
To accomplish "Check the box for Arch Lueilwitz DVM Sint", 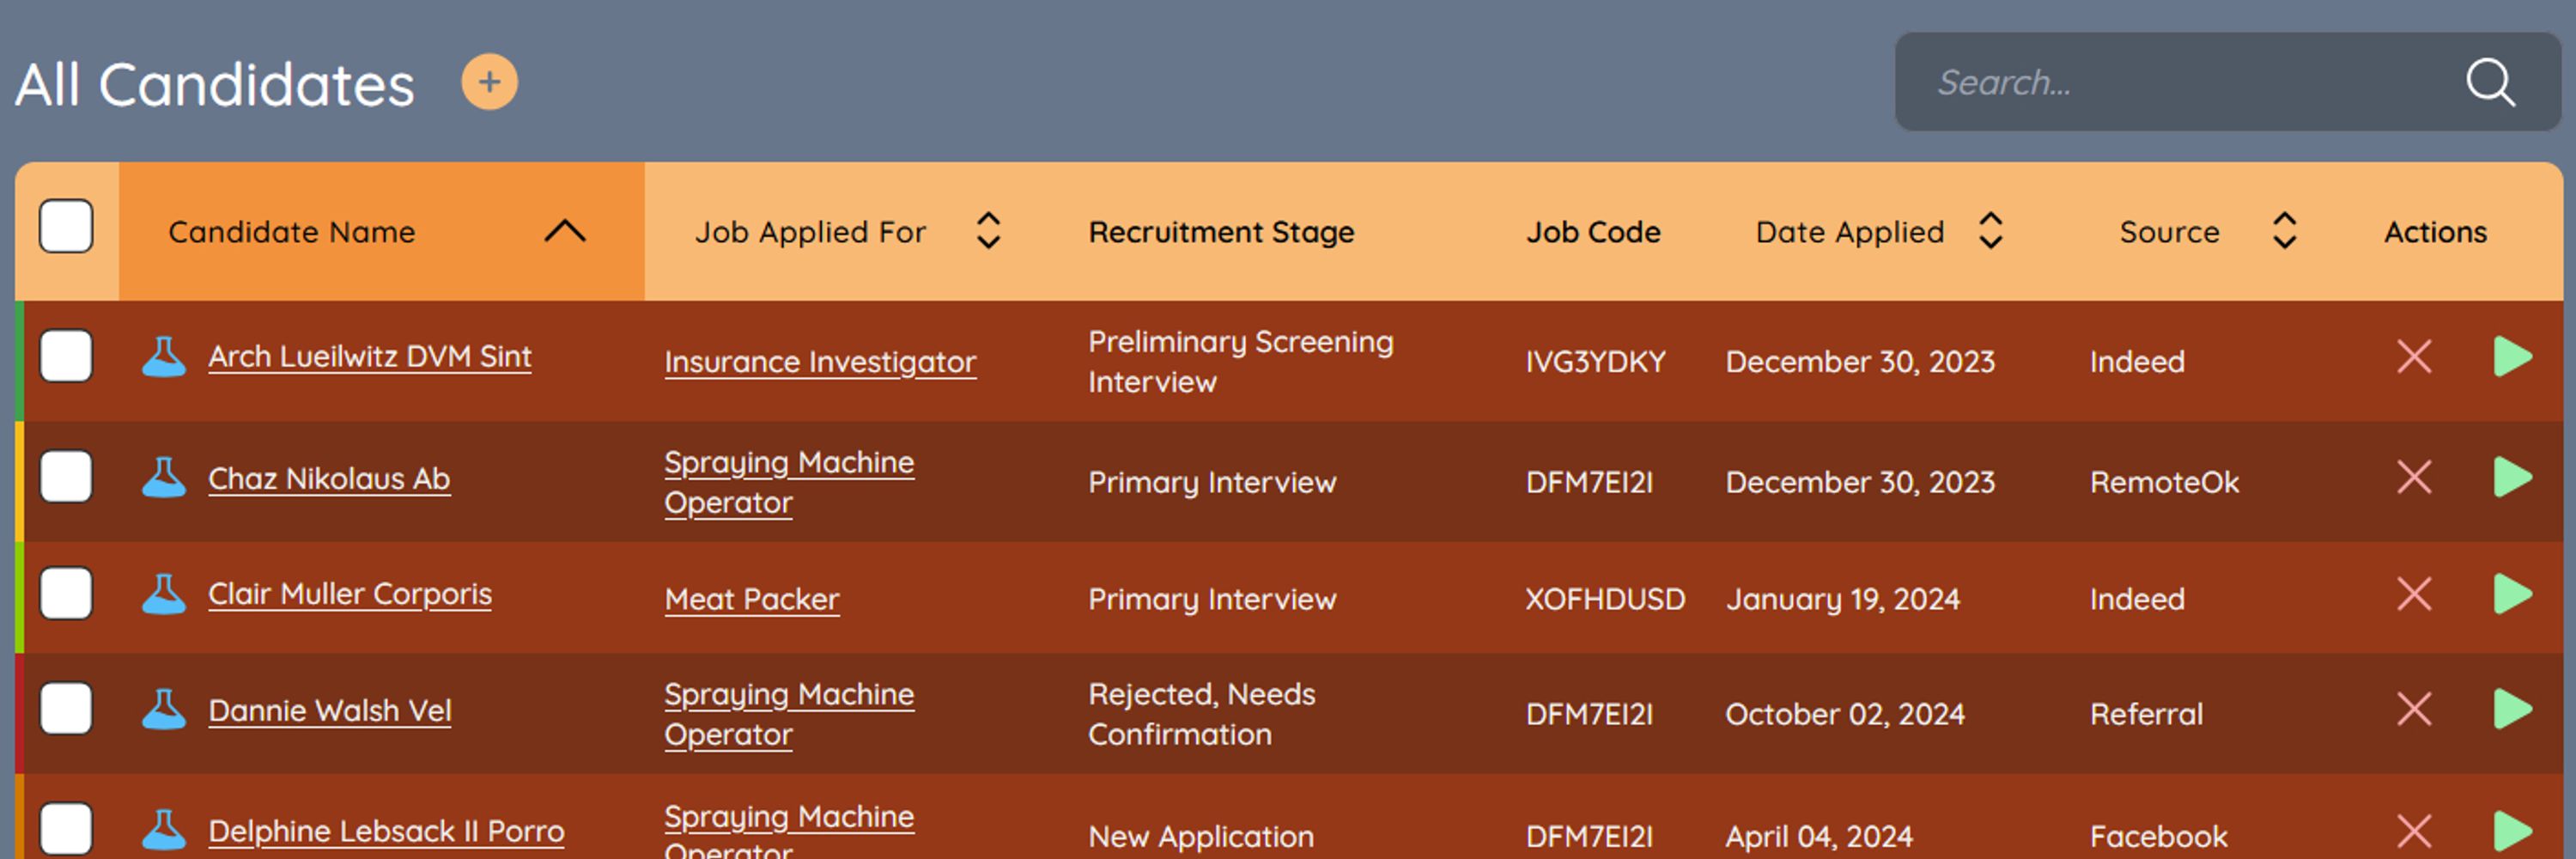I will [66, 357].
